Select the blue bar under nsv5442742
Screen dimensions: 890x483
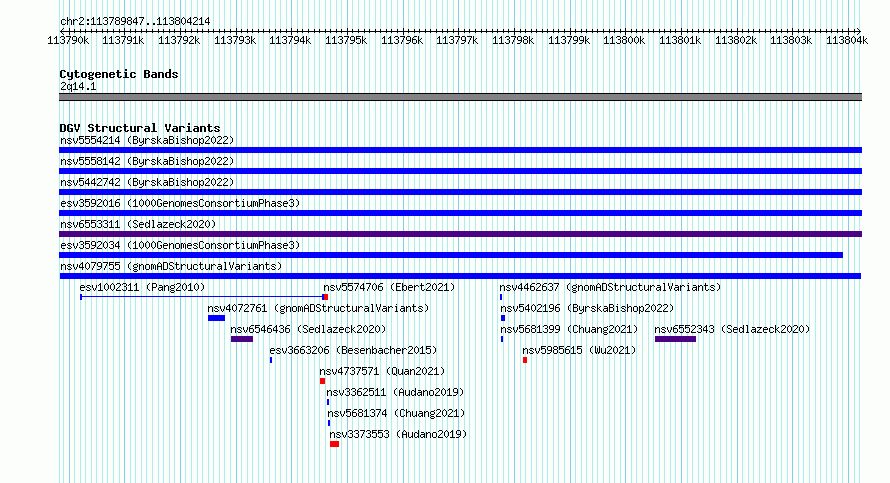click(460, 192)
